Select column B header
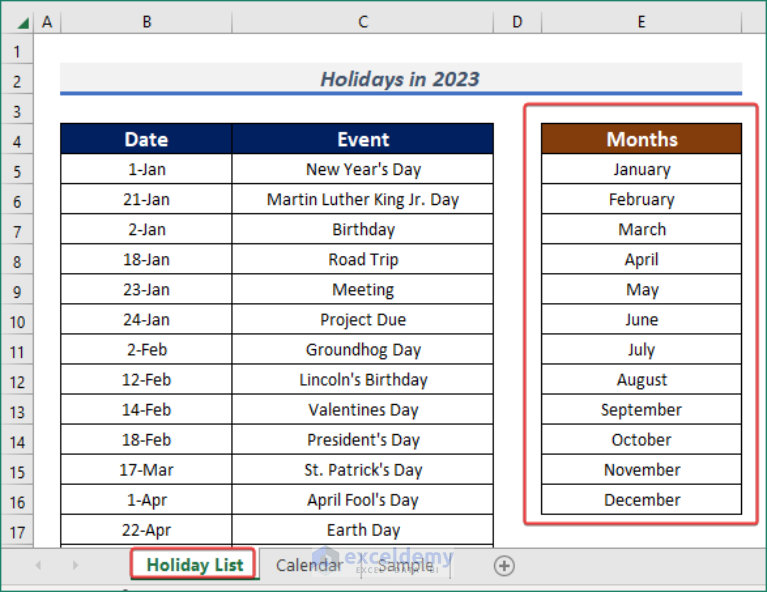The height and width of the screenshot is (592, 767). [x=146, y=22]
